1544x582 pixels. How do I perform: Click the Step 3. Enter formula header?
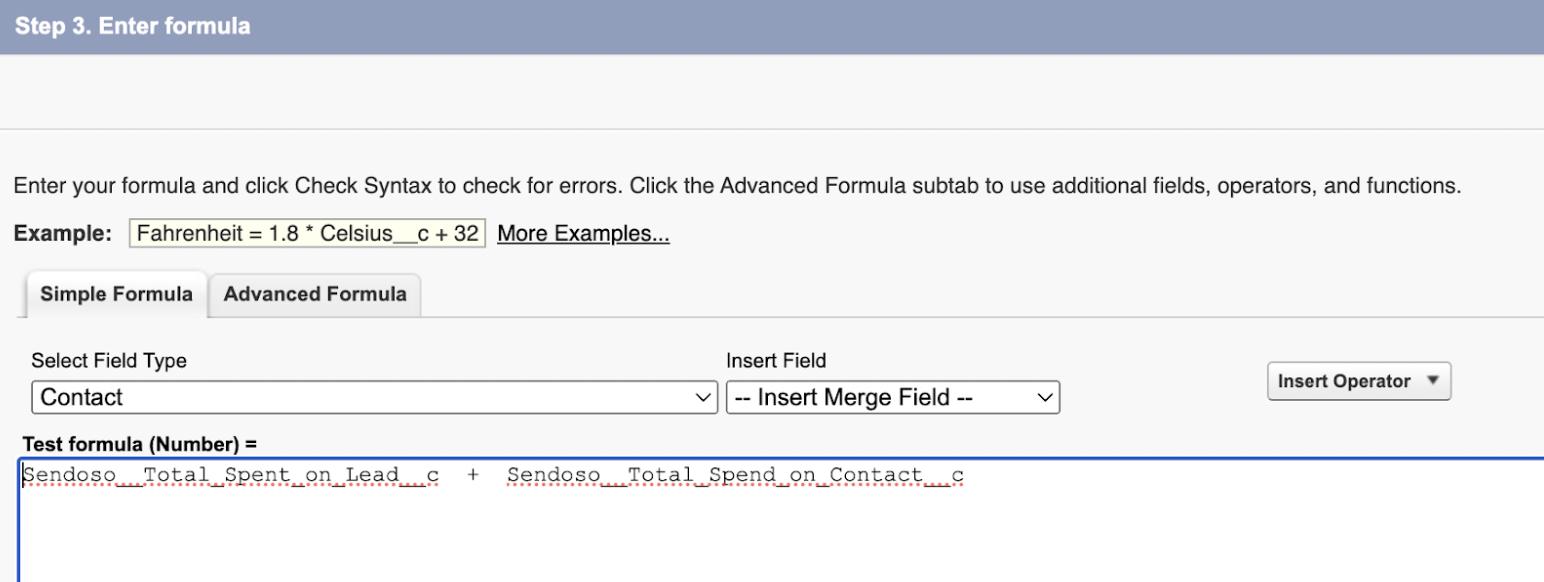(132, 26)
